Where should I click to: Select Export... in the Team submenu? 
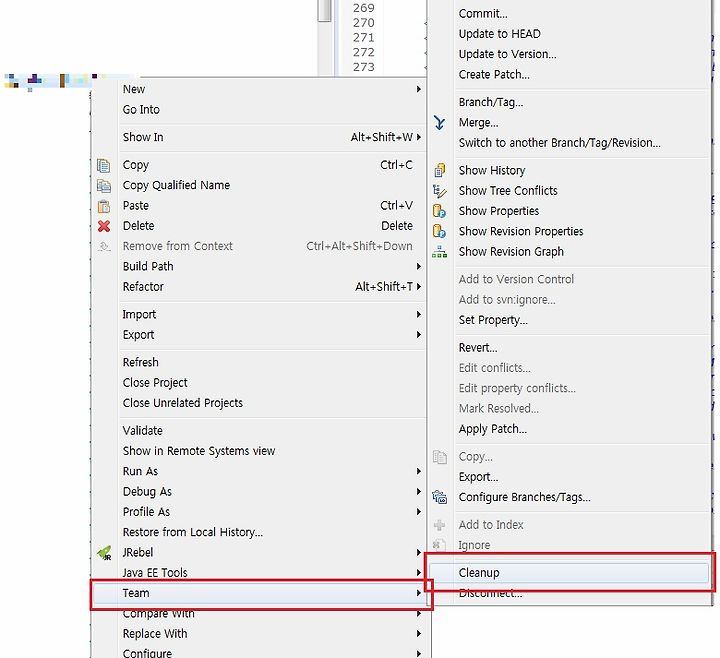pyautogui.click(x=478, y=477)
